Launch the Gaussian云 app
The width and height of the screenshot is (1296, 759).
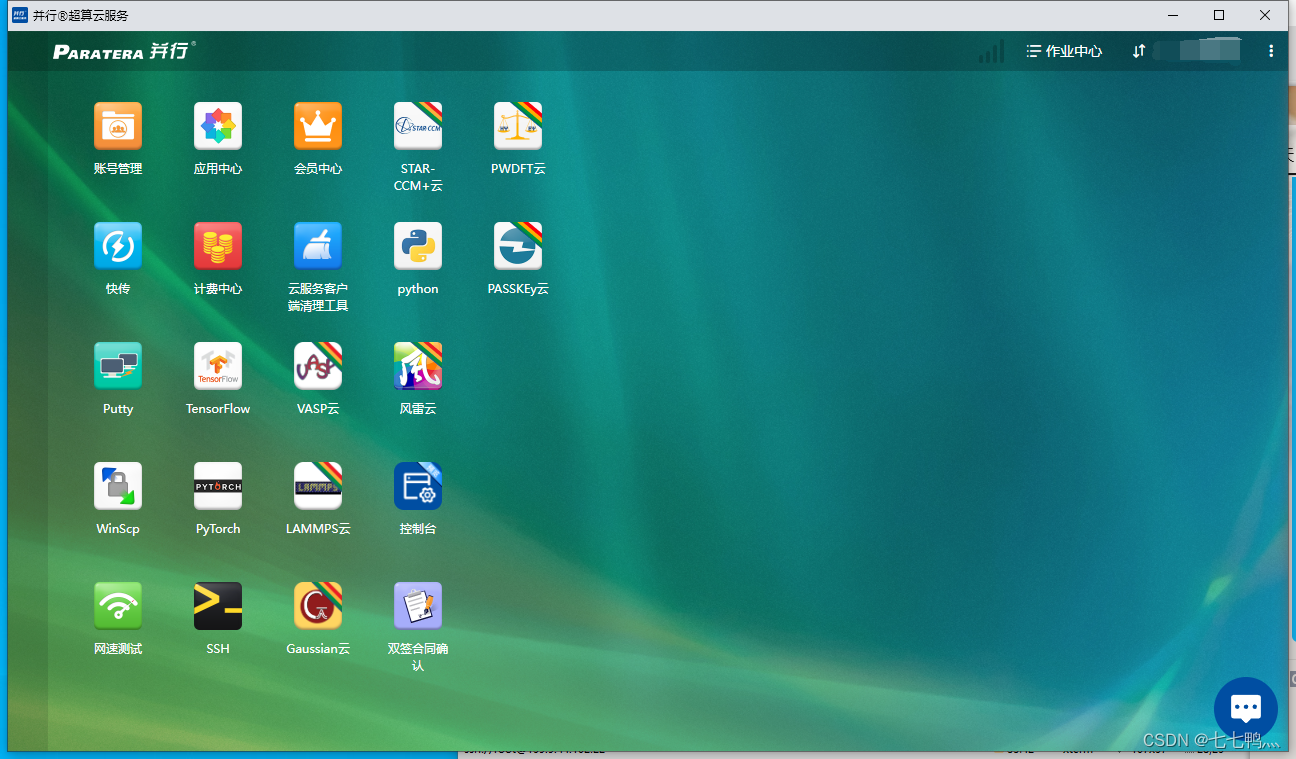tap(318, 606)
